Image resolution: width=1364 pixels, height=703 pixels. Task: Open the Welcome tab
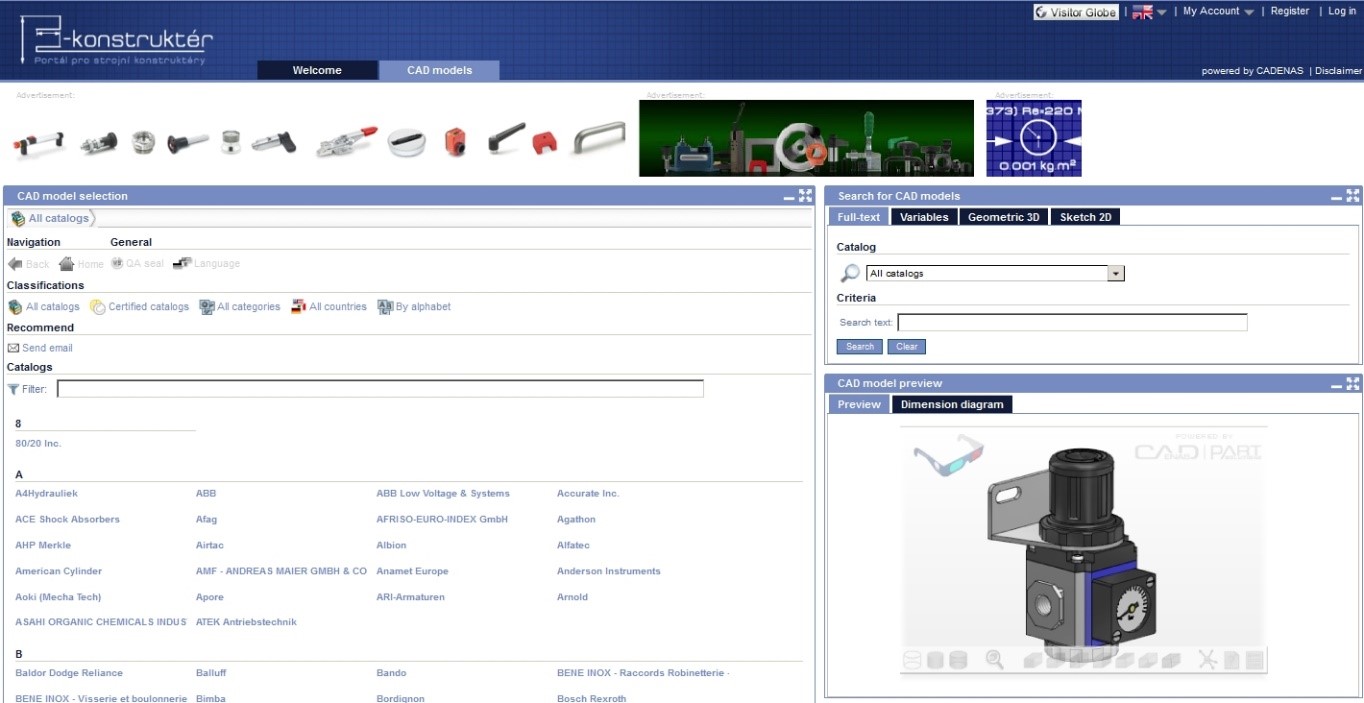pyautogui.click(x=317, y=70)
